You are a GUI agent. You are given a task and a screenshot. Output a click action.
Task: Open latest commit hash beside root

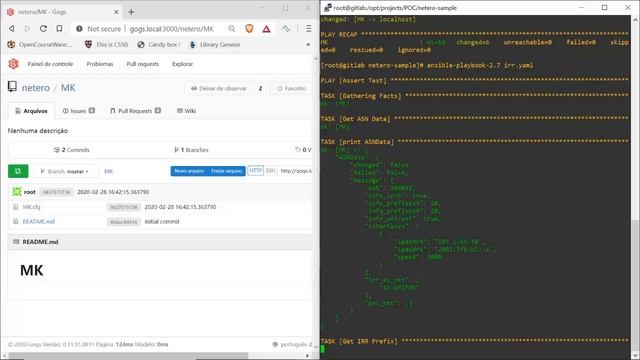click(56, 192)
